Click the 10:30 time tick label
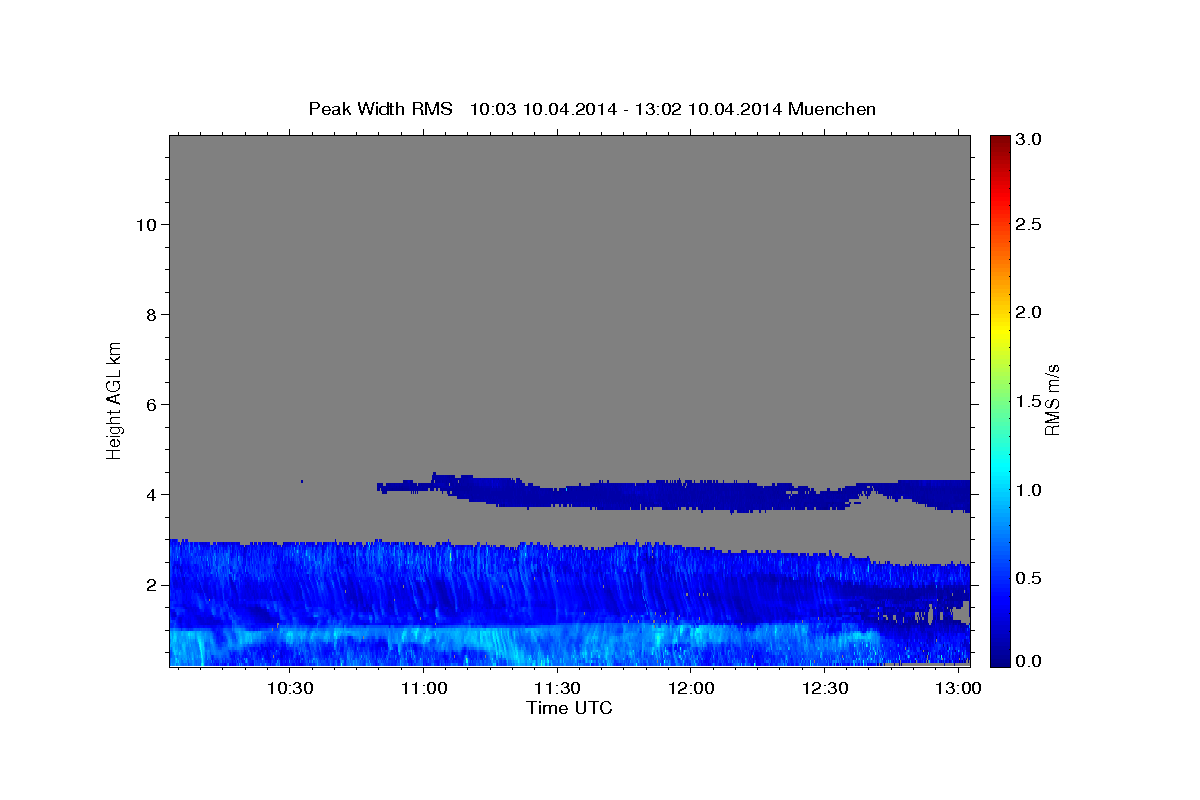 tap(290, 689)
